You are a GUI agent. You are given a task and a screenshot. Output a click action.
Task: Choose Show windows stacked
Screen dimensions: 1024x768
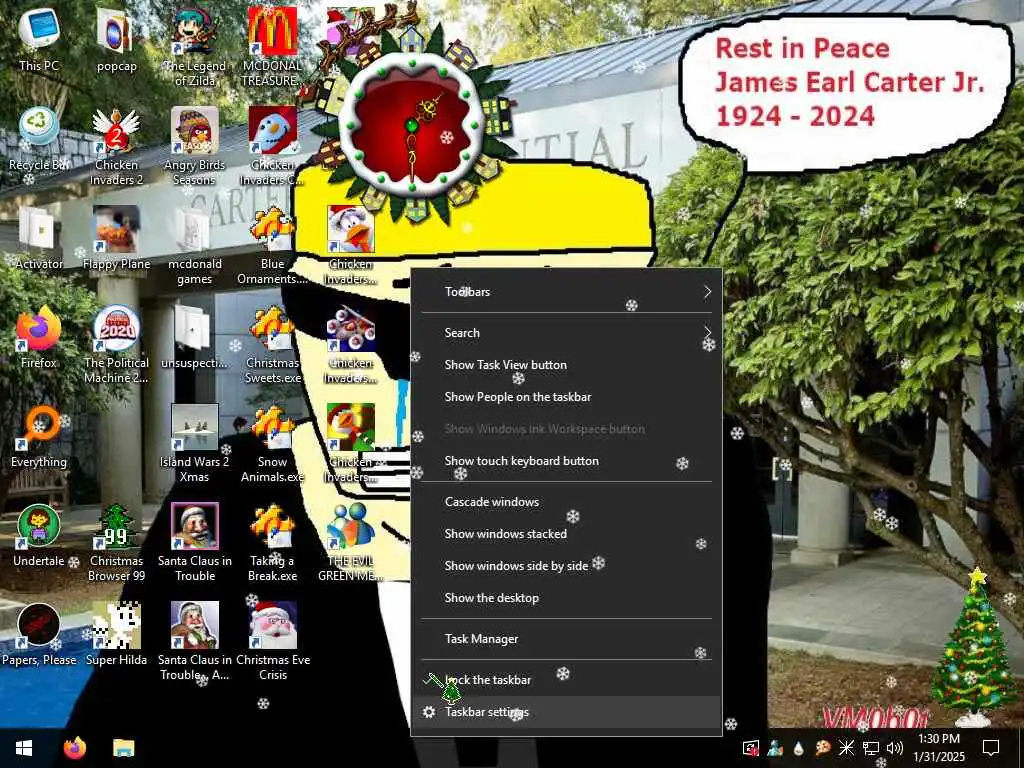pos(566,534)
